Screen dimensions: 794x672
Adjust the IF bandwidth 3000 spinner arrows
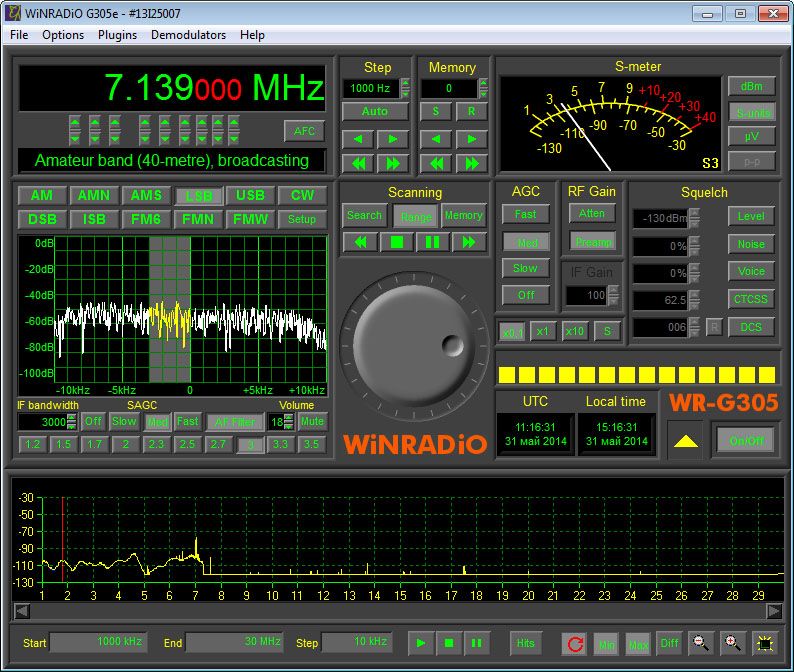72,422
